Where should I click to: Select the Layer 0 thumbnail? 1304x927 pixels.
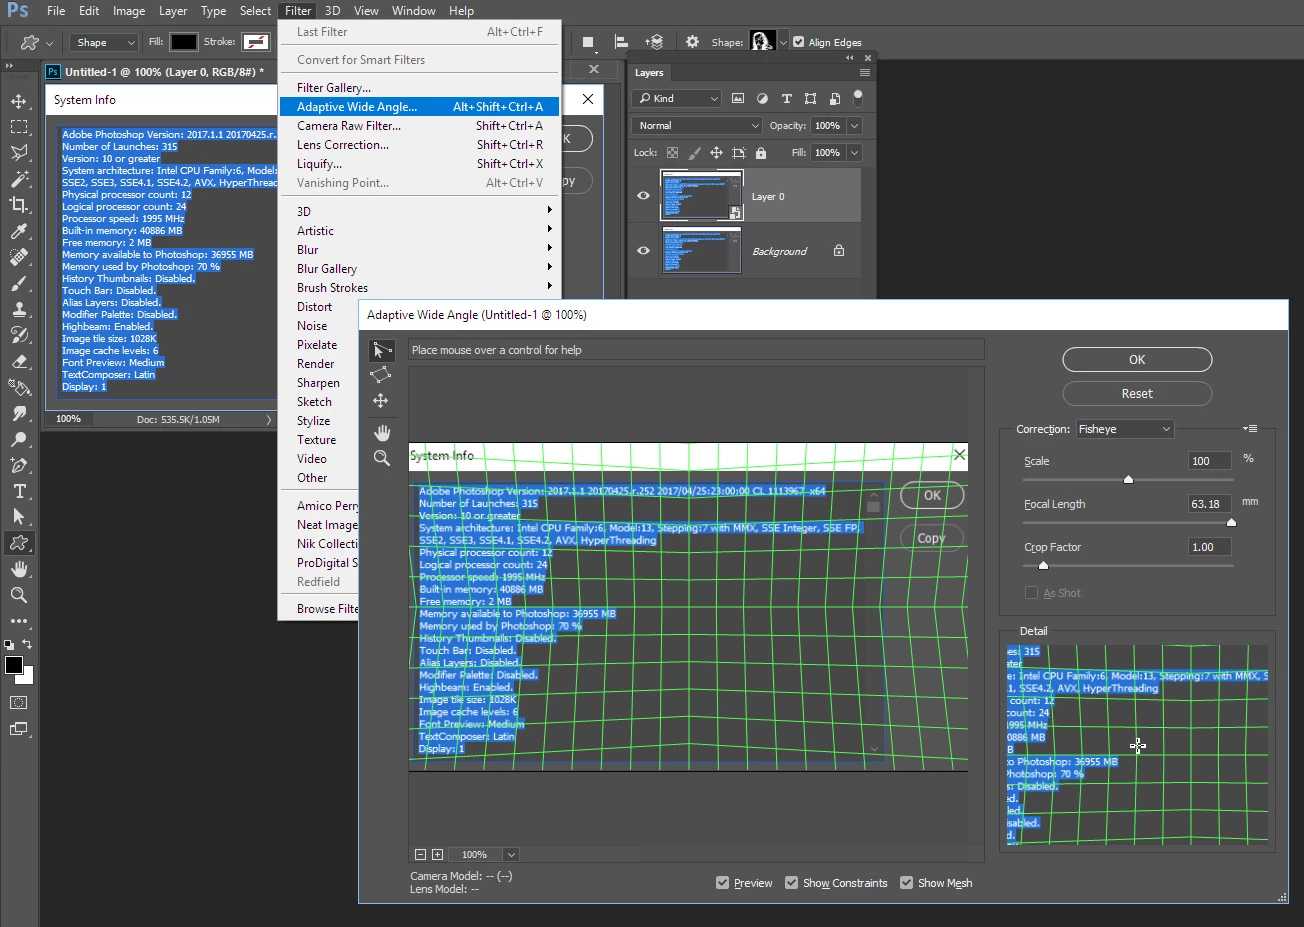tap(702, 195)
